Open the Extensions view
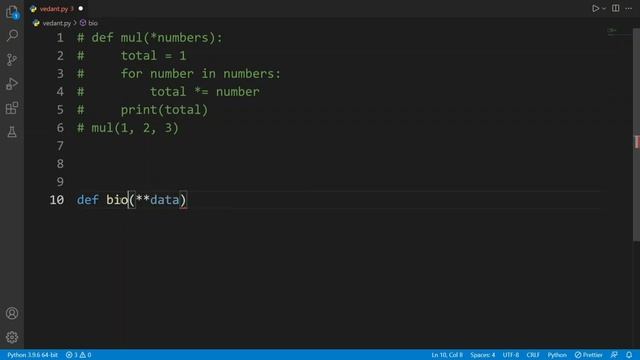 click(x=12, y=108)
